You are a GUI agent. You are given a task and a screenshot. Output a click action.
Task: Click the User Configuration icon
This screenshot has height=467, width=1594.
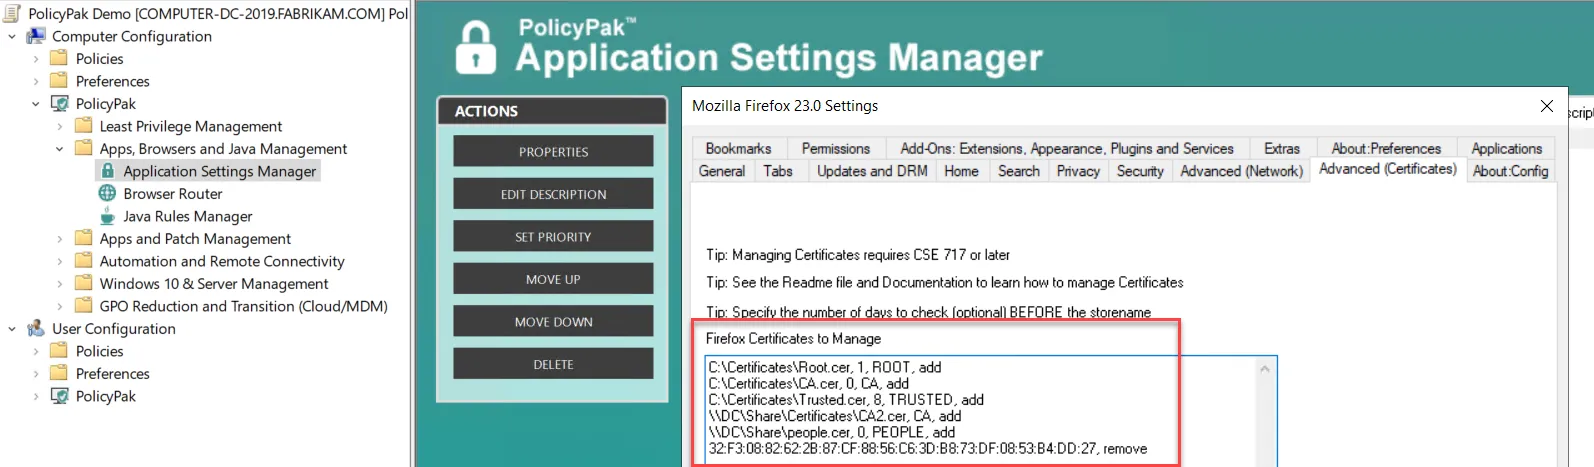[x=36, y=328]
